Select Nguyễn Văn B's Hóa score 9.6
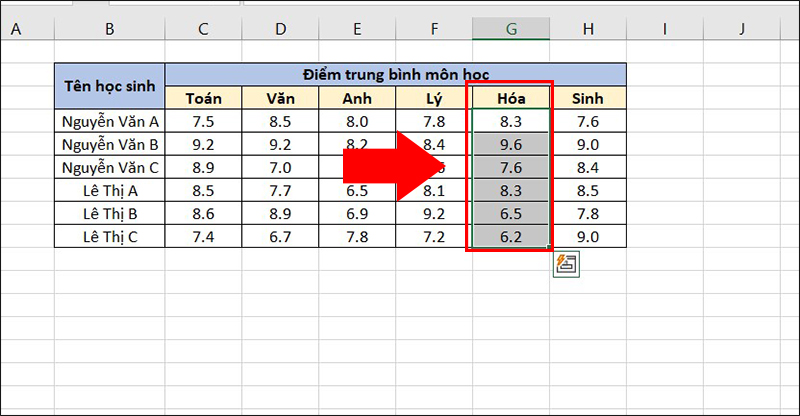The width and height of the screenshot is (800, 416). 511,144
